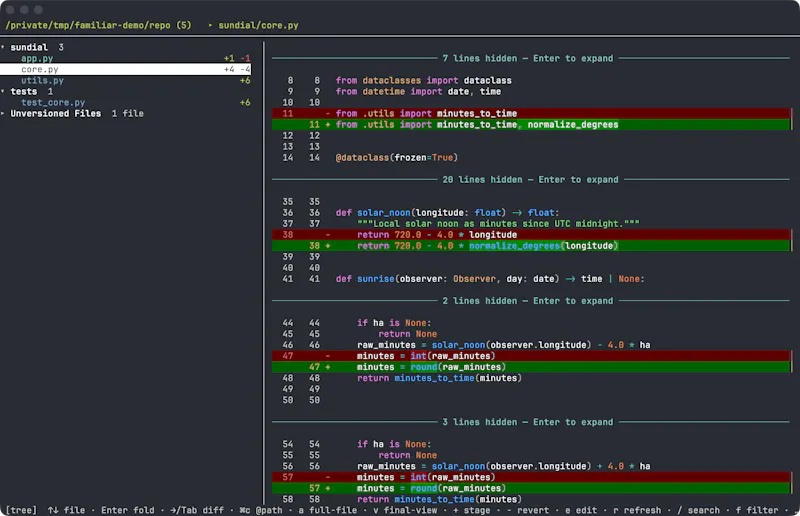The height and width of the screenshot is (516, 800).
Task: Collapse the tests folder triangle
Action: (x=3, y=91)
